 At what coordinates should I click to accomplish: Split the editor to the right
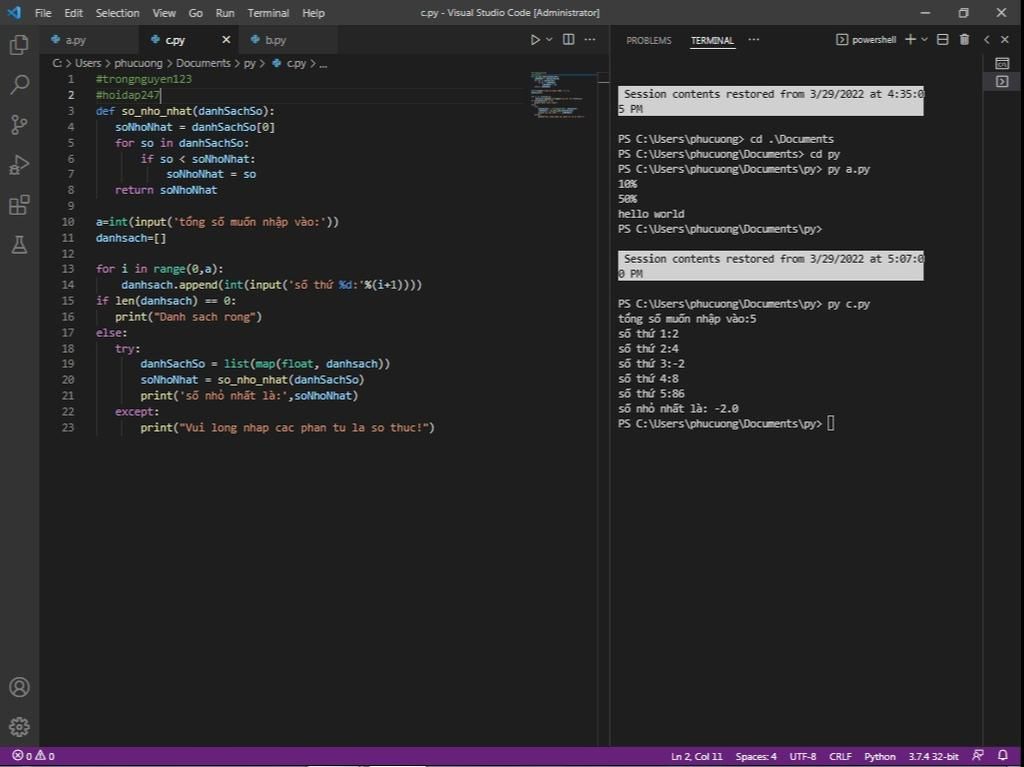coord(569,40)
